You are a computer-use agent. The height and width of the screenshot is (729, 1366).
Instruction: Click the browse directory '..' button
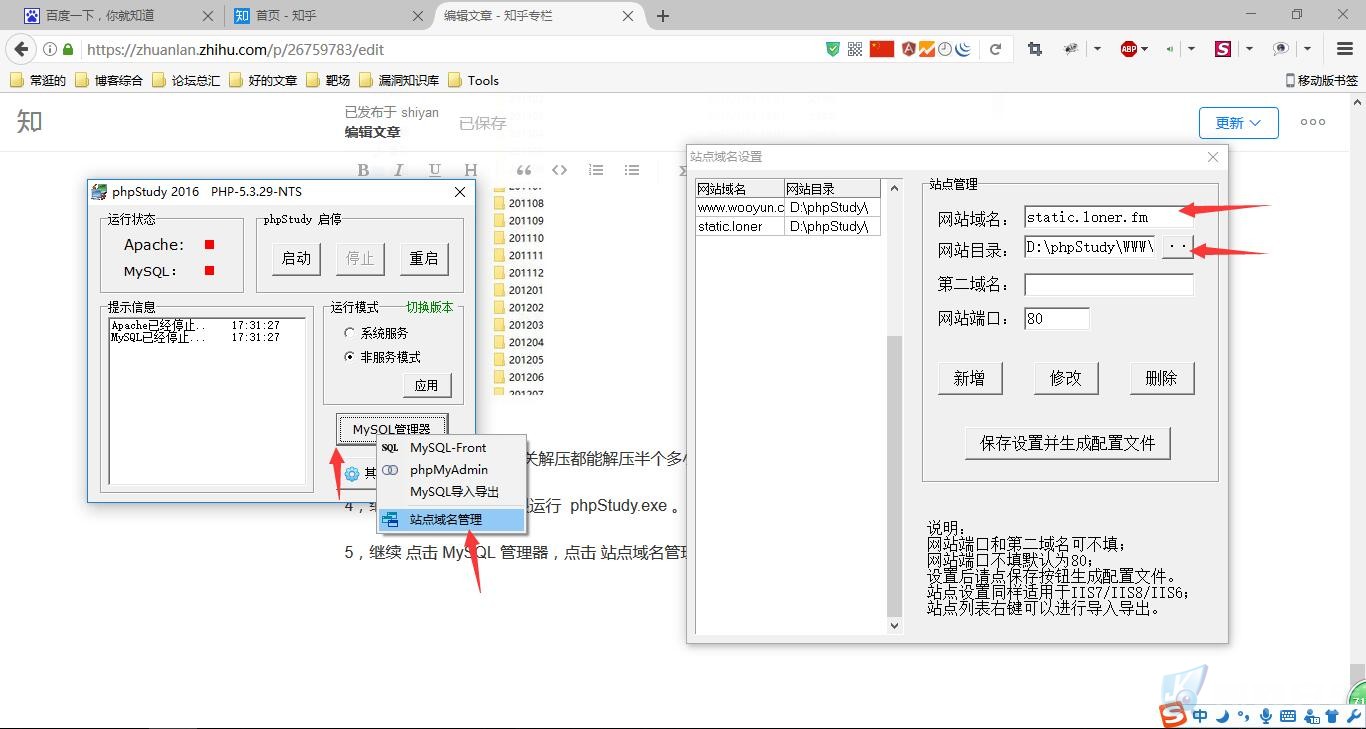1178,246
